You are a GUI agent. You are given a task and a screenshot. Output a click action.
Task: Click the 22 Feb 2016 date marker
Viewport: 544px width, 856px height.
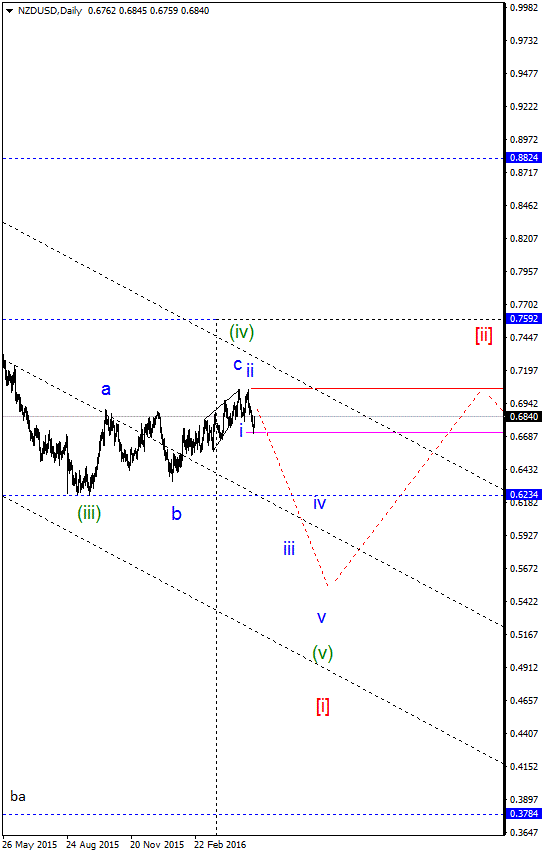pos(220,845)
